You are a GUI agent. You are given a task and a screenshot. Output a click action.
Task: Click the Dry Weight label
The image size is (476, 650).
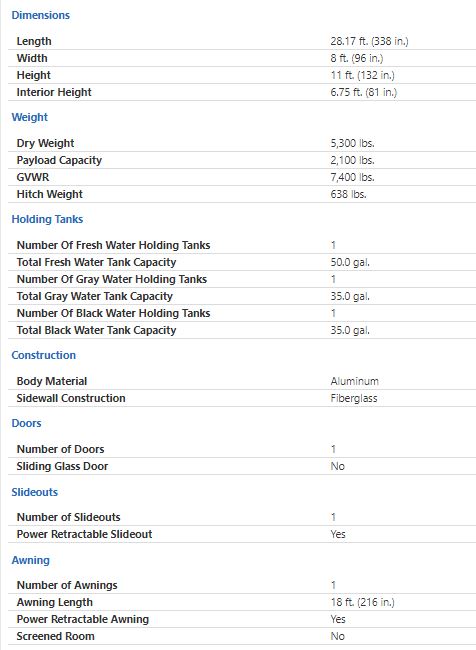coord(46,143)
